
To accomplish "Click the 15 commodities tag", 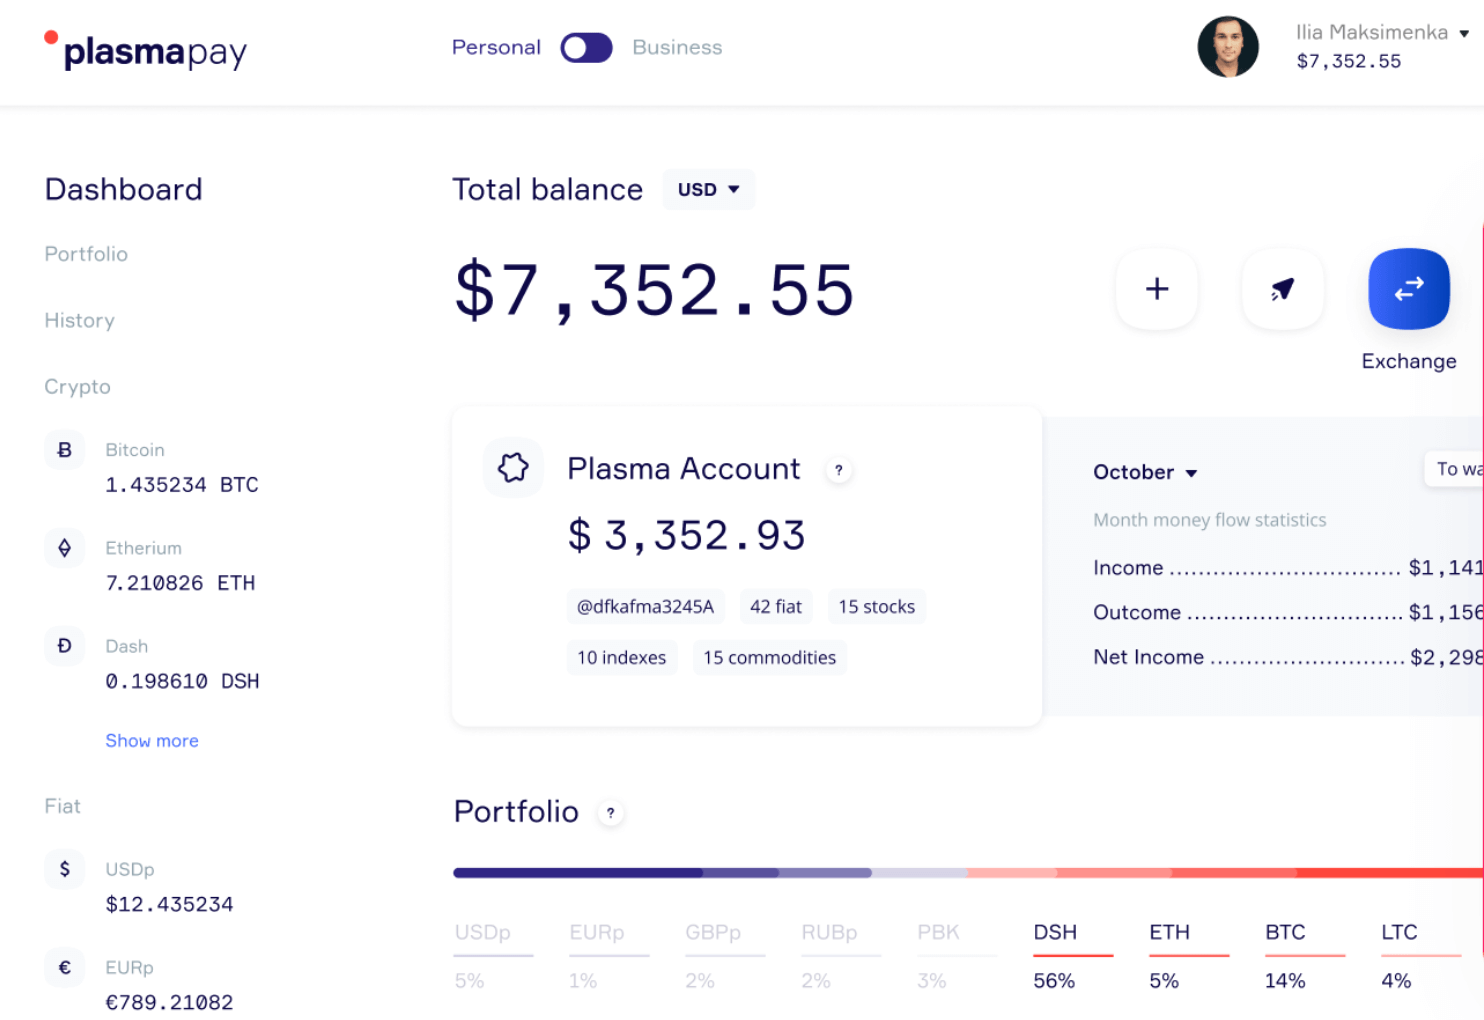I will [x=769, y=657].
